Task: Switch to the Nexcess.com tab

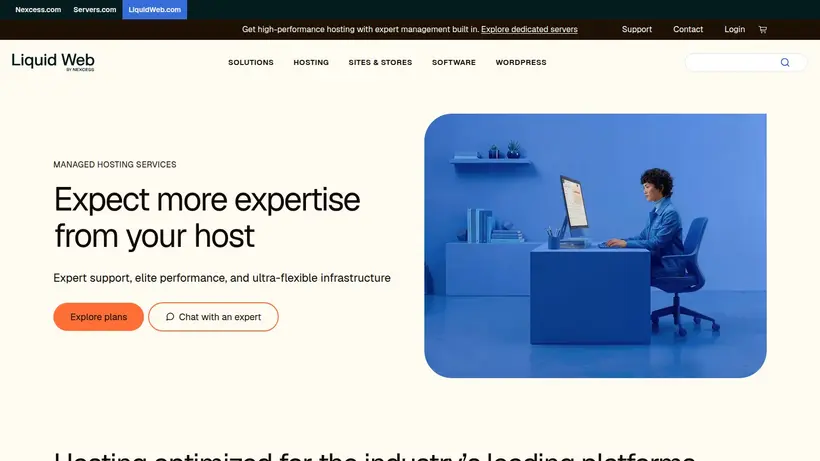Action: pos(38,9)
